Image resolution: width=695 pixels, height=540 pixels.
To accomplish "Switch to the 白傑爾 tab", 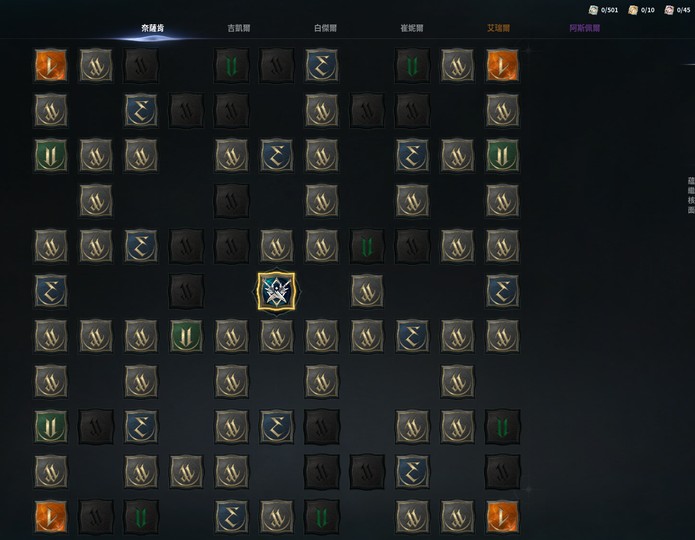I will point(325,28).
